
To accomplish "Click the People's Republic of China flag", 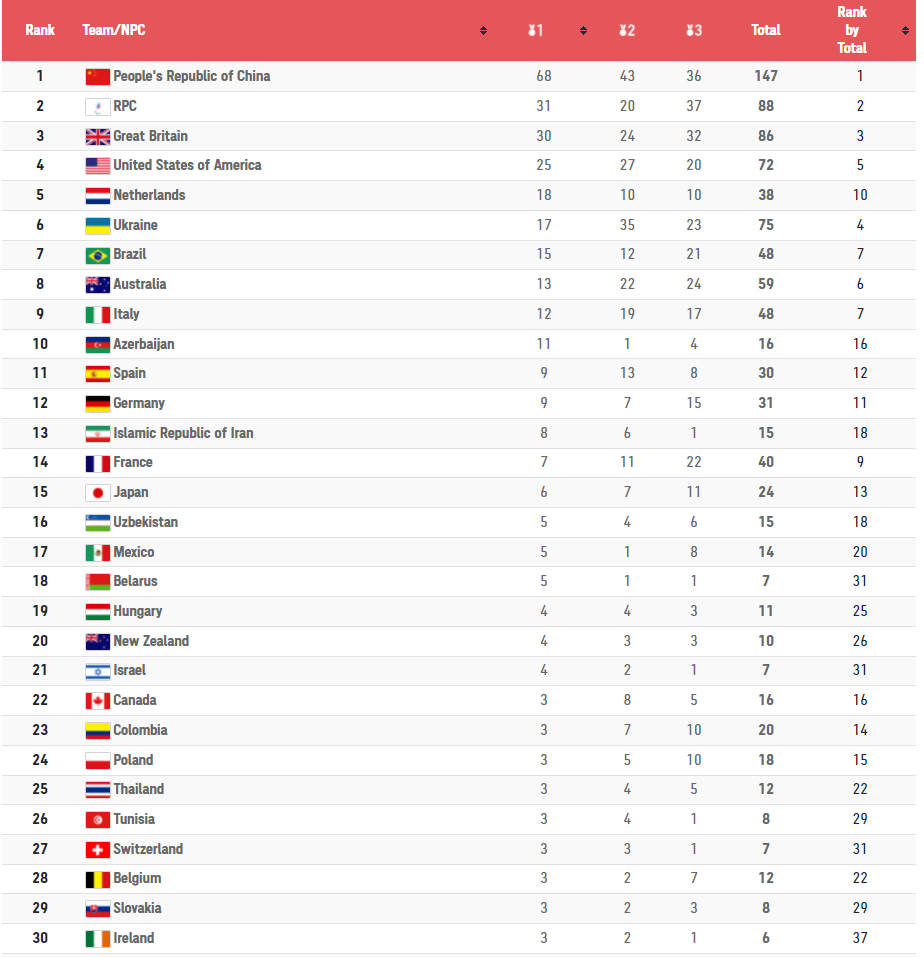I will click(97, 76).
